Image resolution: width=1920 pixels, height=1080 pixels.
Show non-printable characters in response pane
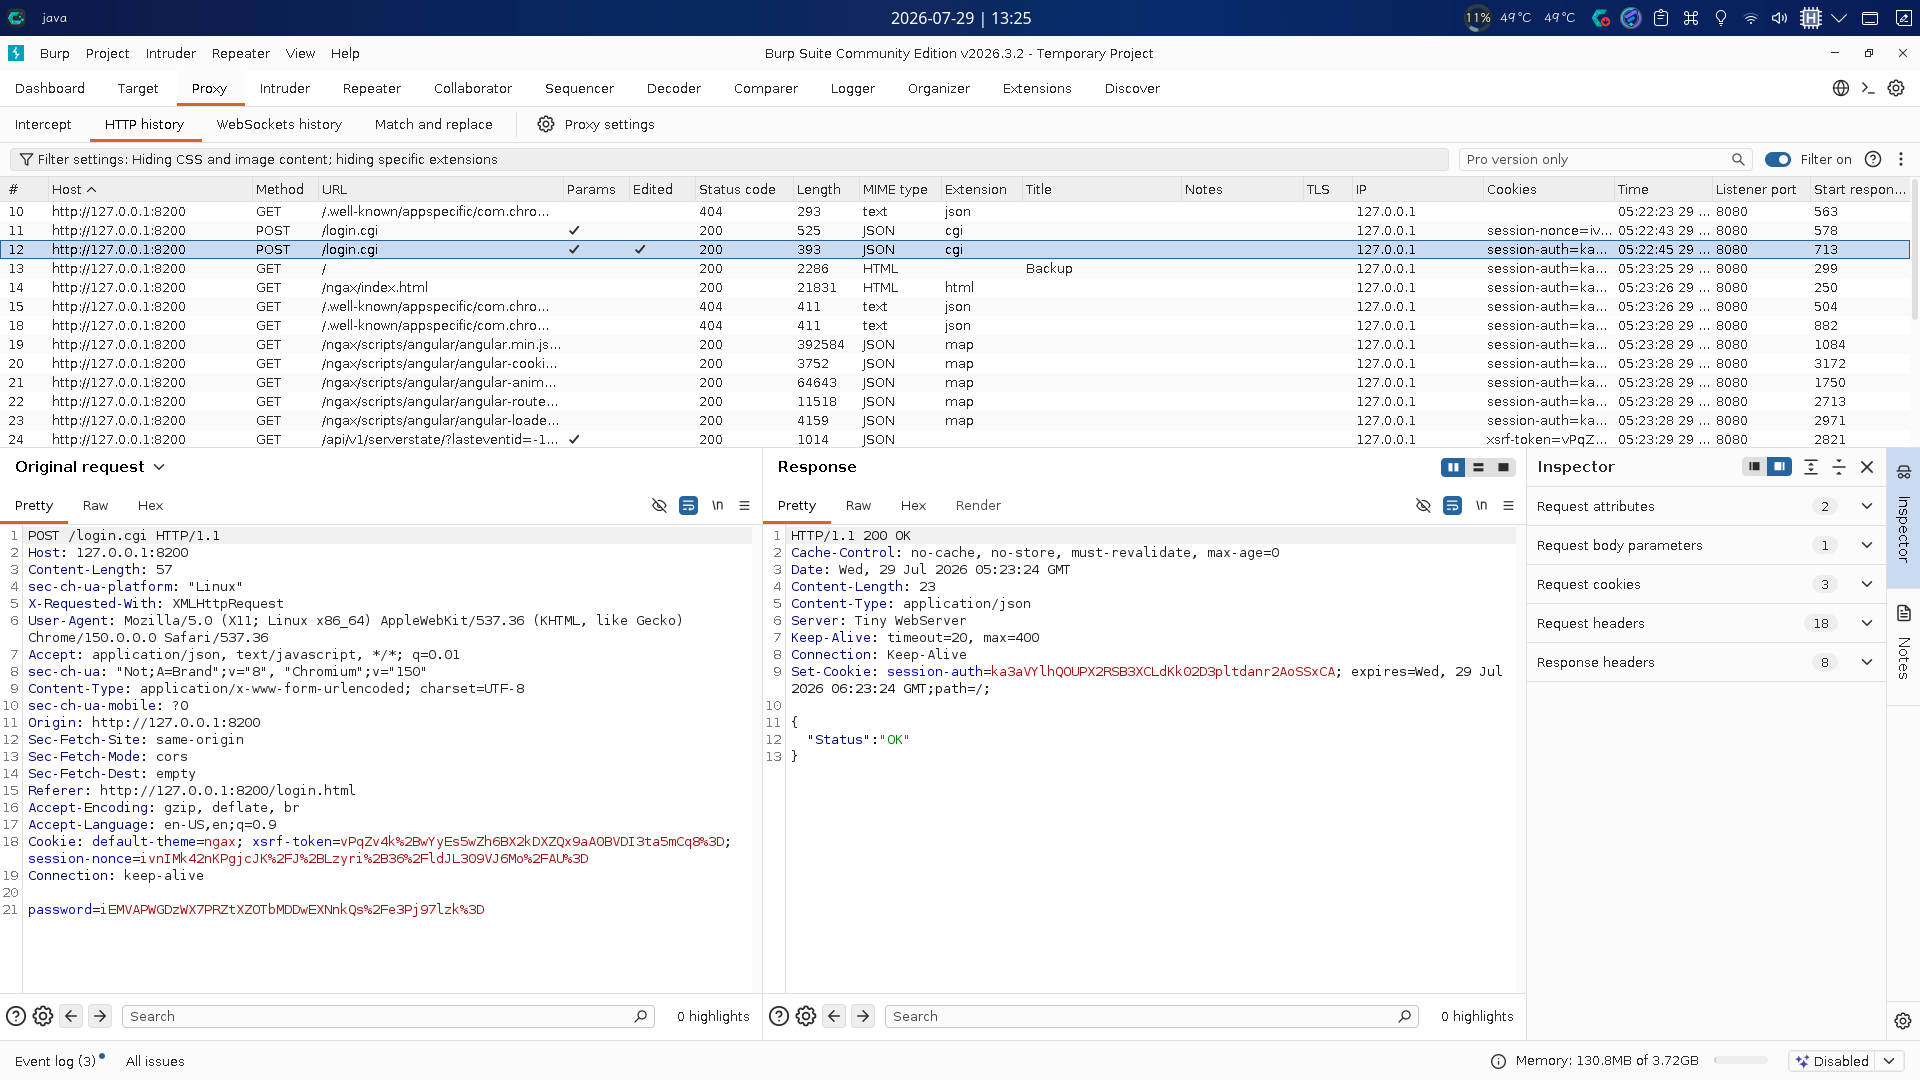coord(1481,506)
